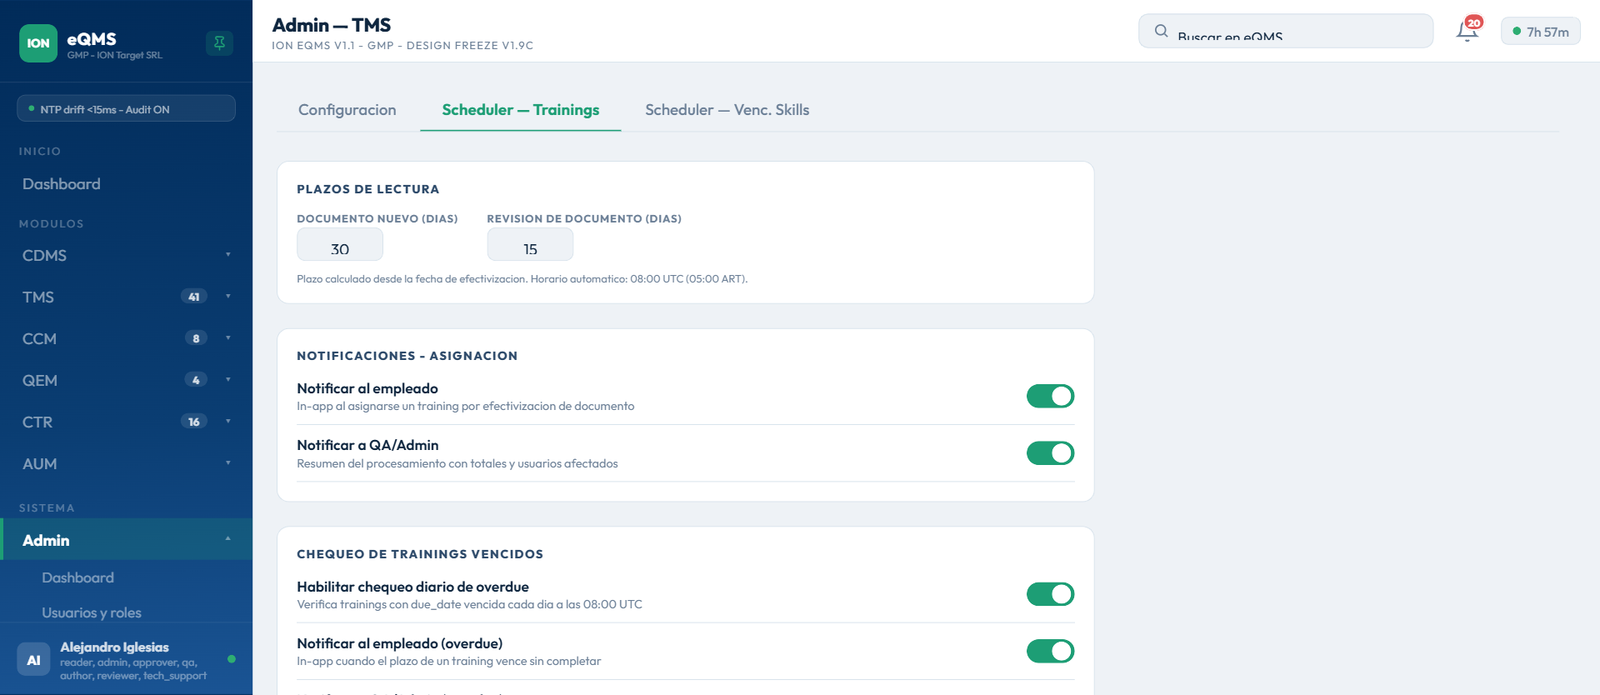Image resolution: width=1600 pixels, height=695 pixels.
Task: Click the Documento nuevo days field
Action: click(340, 244)
